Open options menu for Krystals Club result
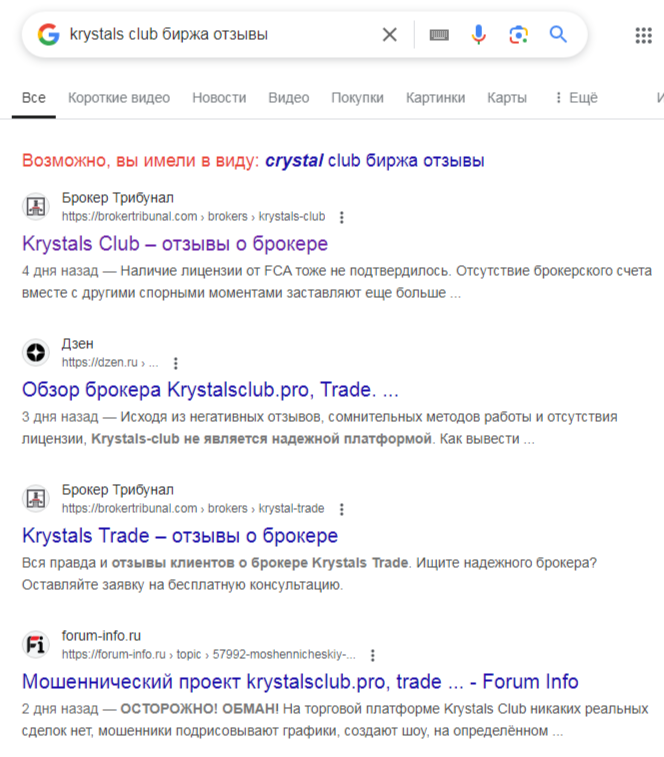Image resolution: width=664 pixels, height=757 pixels. coord(342,217)
